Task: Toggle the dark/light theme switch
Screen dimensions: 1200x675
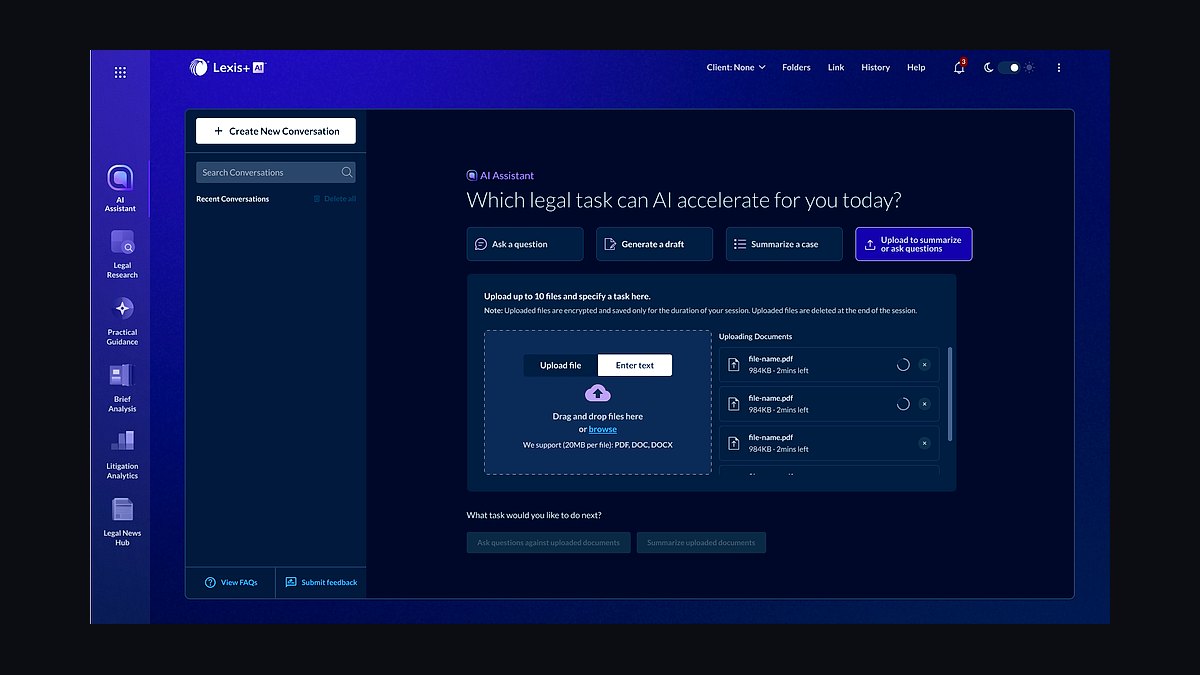Action: (1009, 68)
